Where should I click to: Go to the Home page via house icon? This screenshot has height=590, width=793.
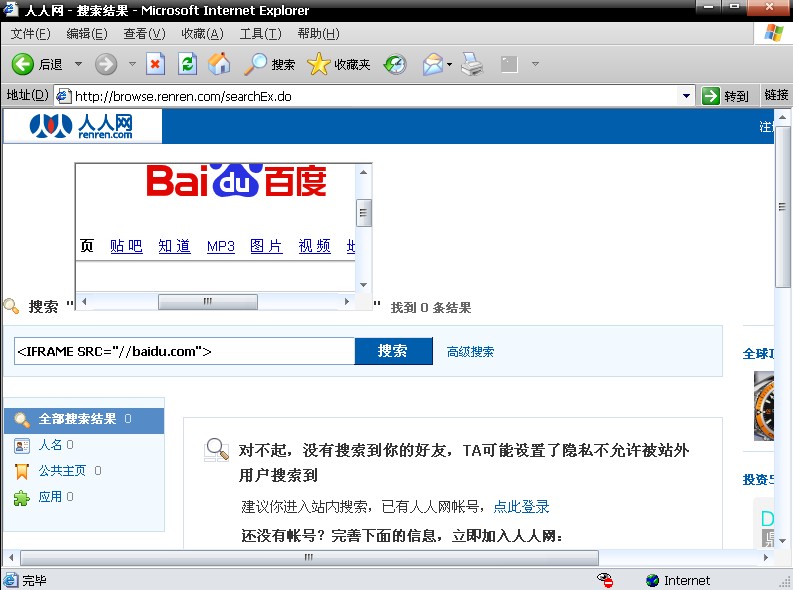pyautogui.click(x=219, y=64)
